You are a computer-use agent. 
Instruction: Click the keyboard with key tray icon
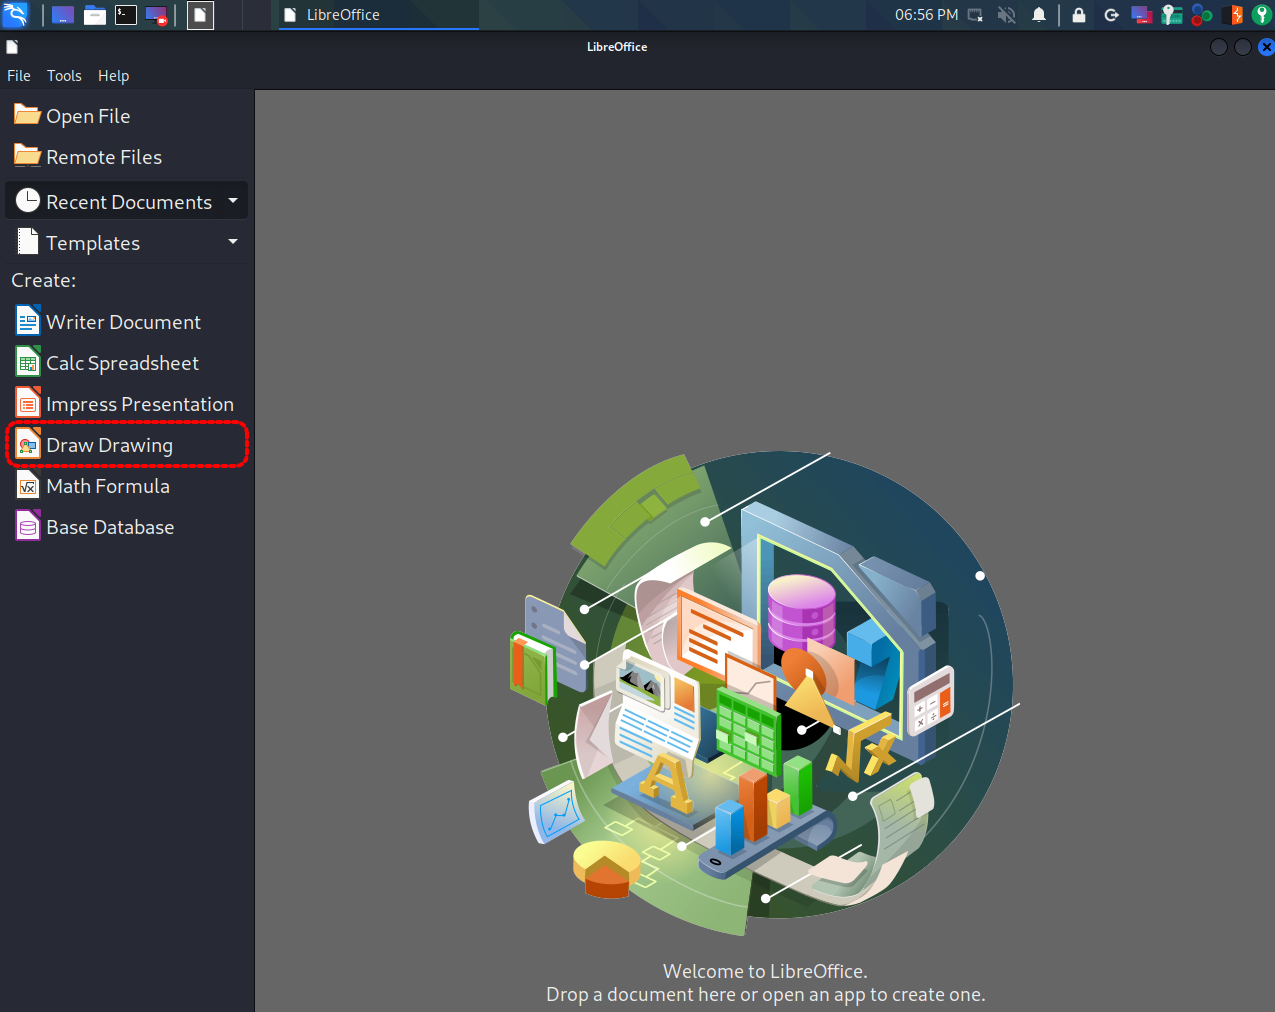pyautogui.click(x=1172, y=15)
